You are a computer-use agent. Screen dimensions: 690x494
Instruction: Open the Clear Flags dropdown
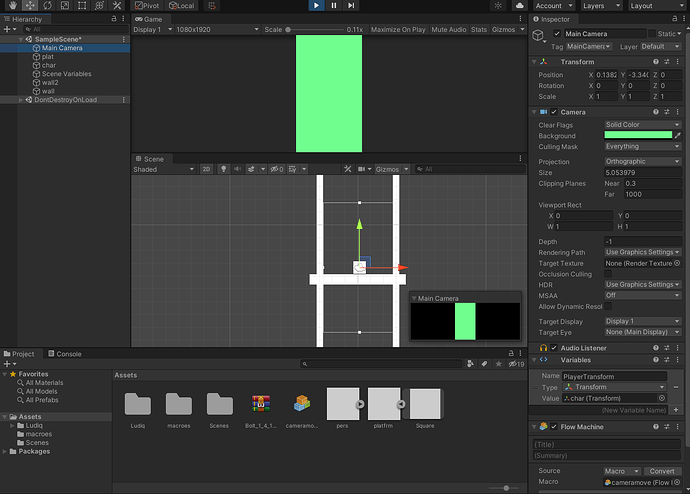coord(642,125)
